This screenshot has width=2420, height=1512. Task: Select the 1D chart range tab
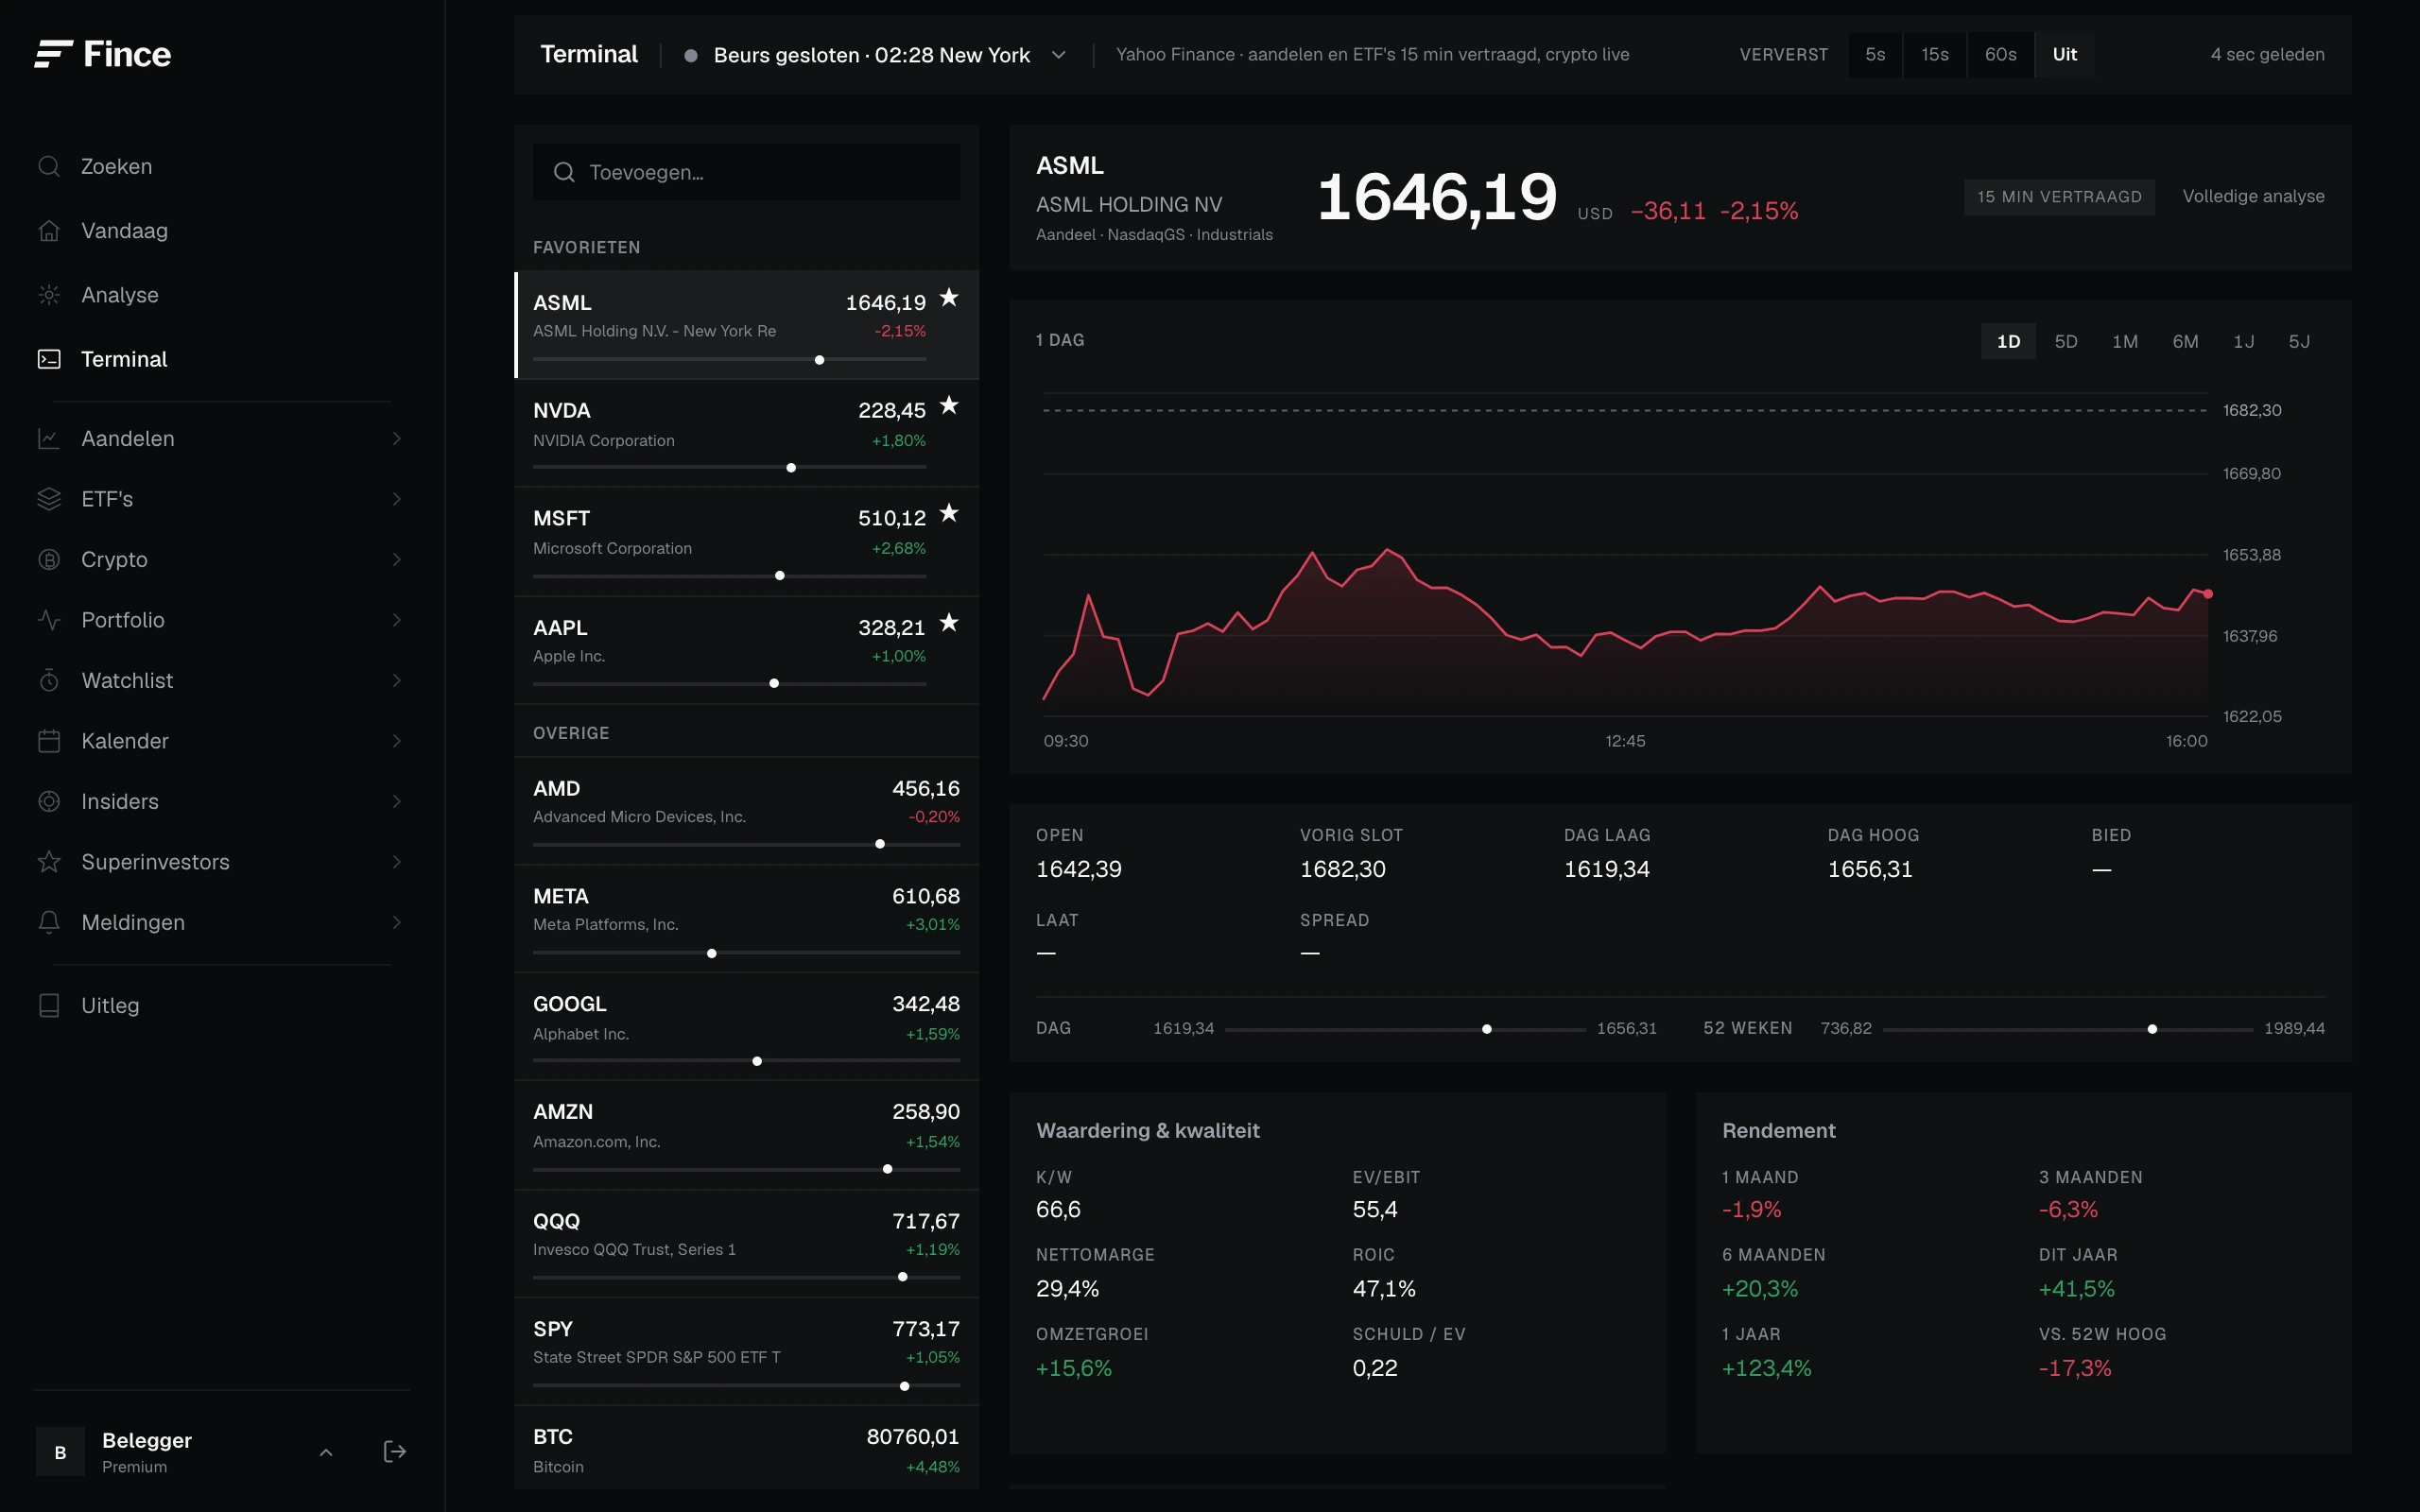coord(2008,341)
